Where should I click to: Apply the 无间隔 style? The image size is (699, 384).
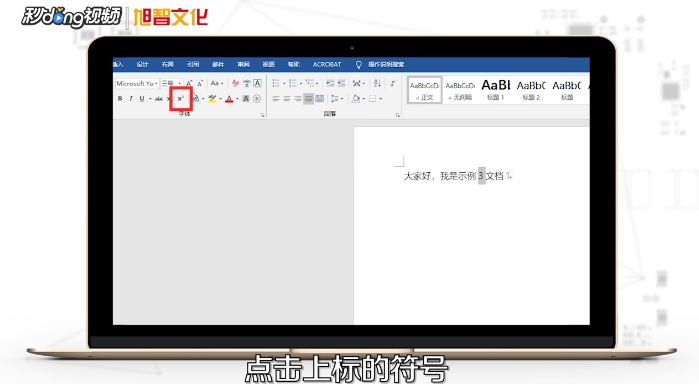(460, 91)
